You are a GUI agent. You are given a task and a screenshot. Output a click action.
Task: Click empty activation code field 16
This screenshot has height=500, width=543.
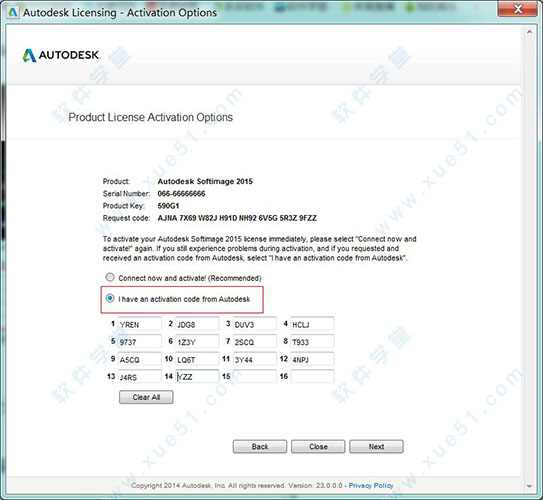coord(312,376)
